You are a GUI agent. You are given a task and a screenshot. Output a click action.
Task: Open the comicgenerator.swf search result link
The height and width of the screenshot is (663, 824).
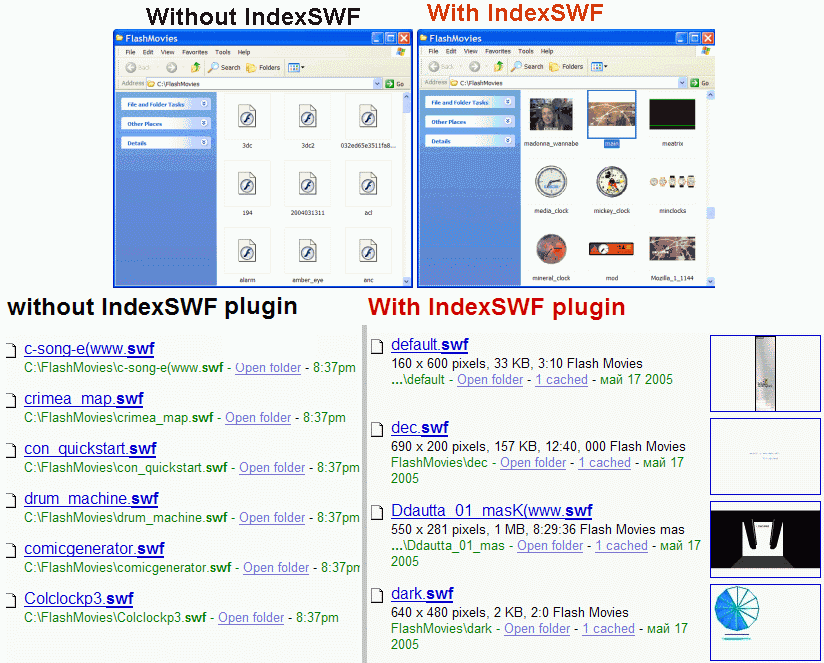(95, 548)
